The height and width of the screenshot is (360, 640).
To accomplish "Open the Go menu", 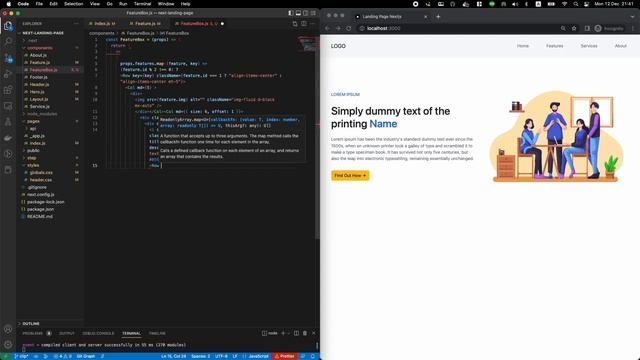I will point(109,4).
